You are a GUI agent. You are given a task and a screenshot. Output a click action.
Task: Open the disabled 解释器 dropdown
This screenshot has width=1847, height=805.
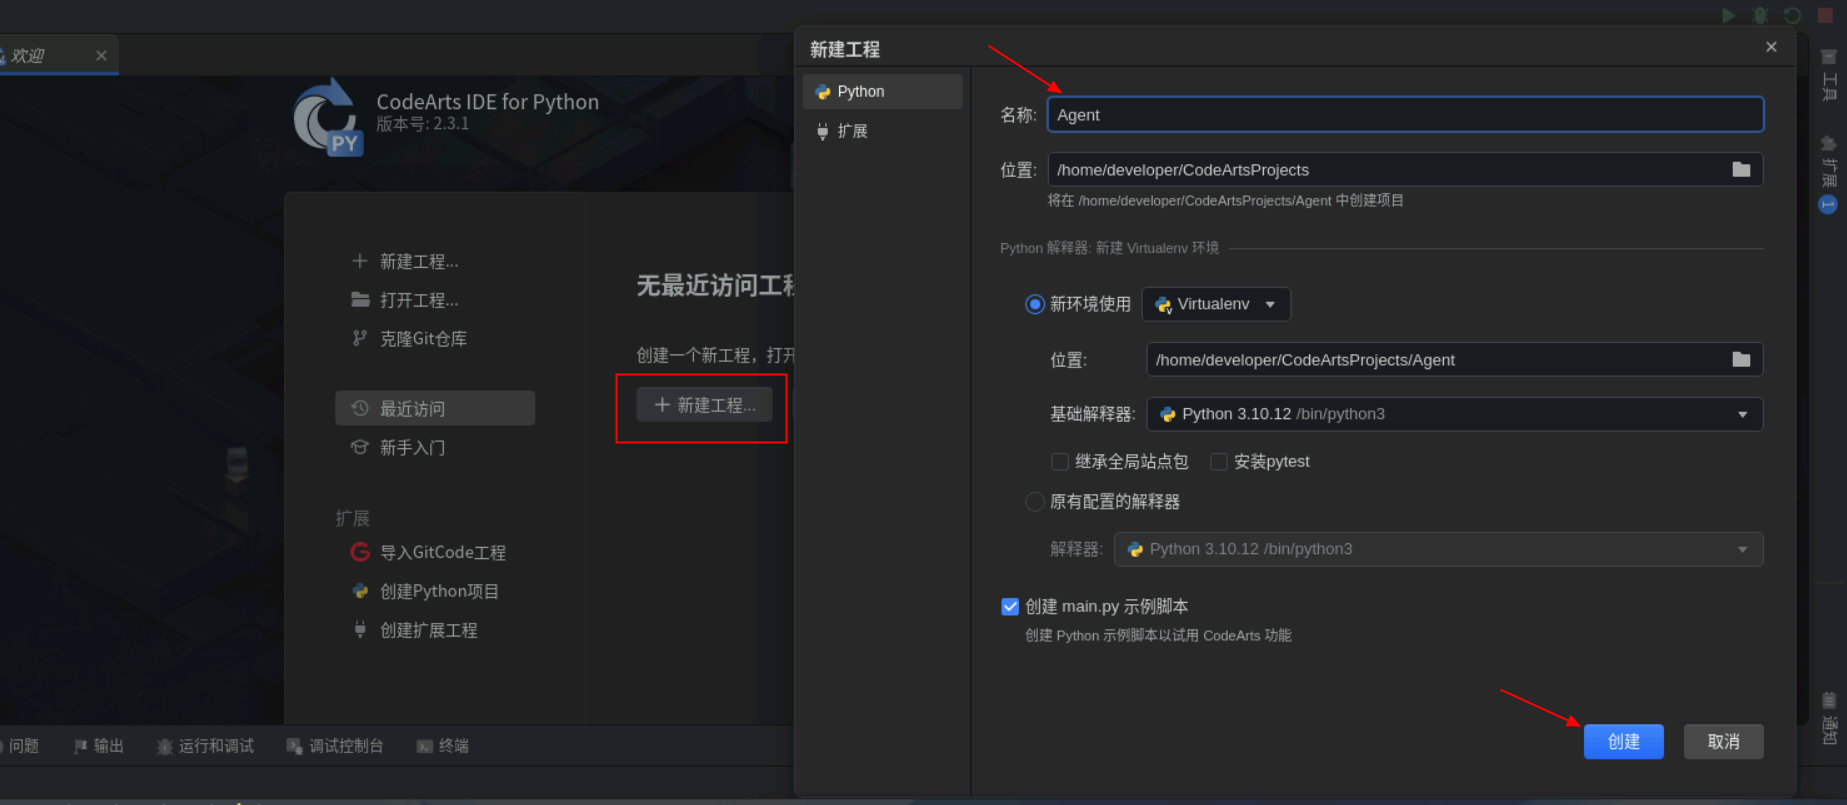(1438, 549)
